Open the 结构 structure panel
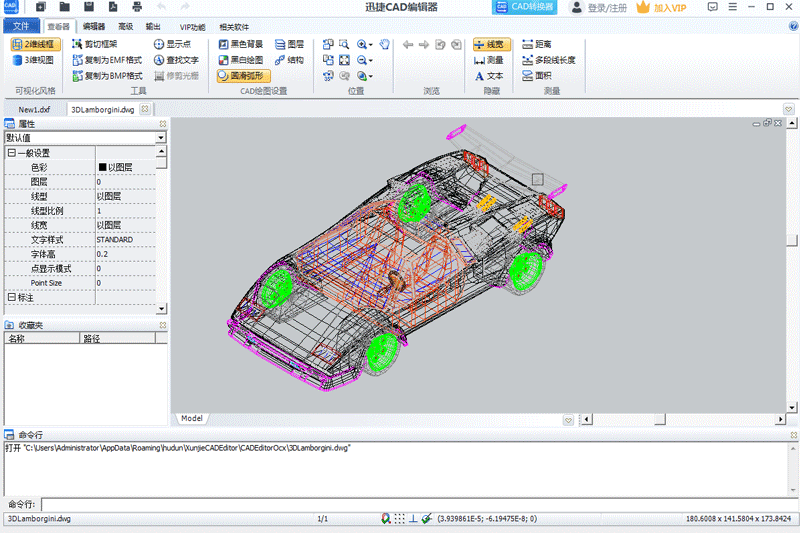 point(289,60)
